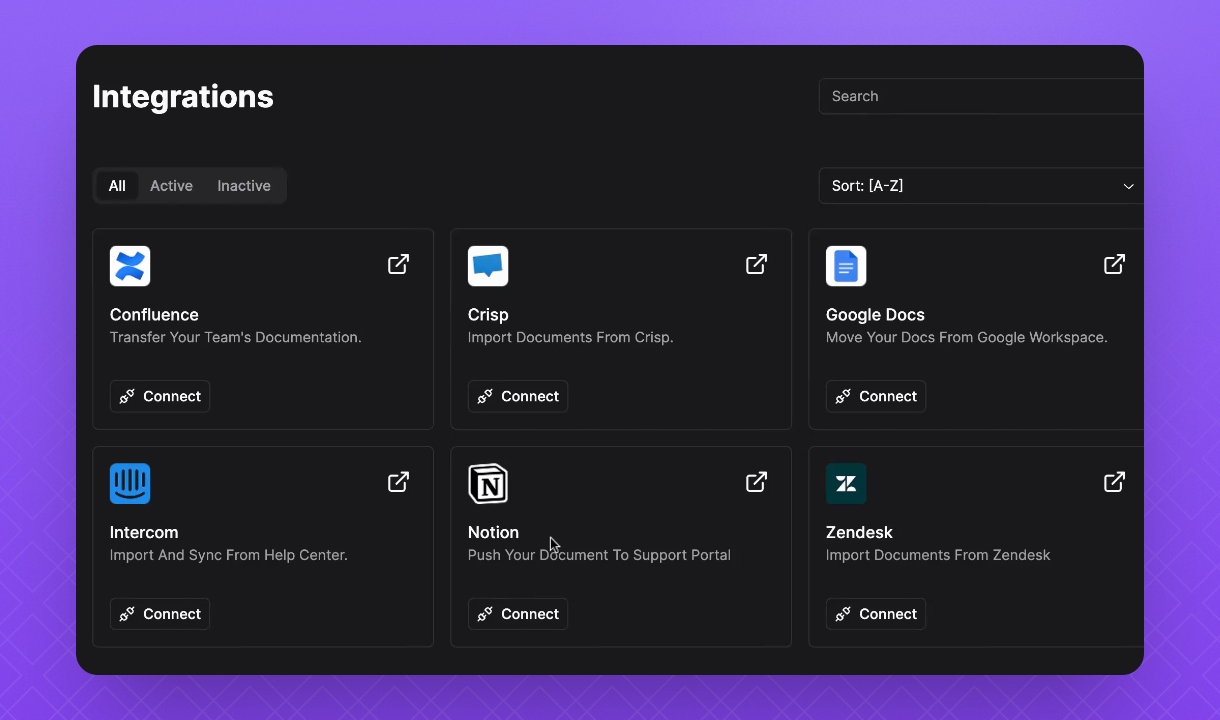Click the Integrations page heading
Screen dimensions: 1220x720
click(183, 96)
